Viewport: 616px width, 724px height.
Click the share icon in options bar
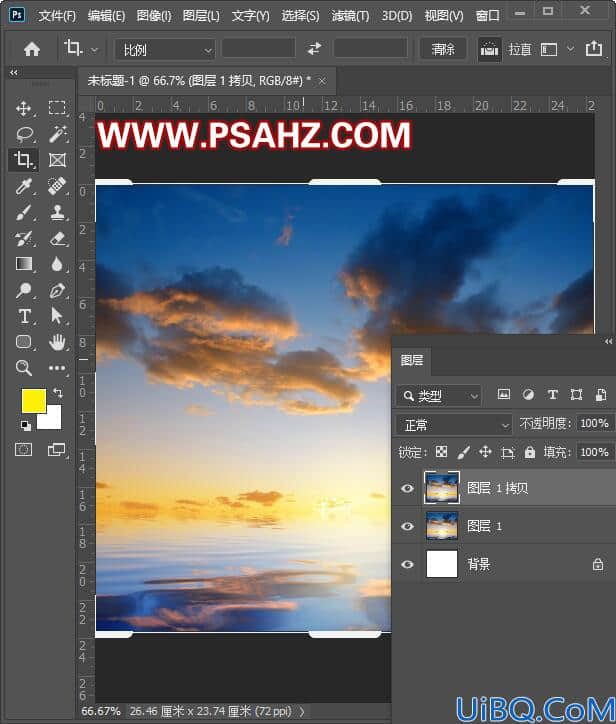point(594,48)
